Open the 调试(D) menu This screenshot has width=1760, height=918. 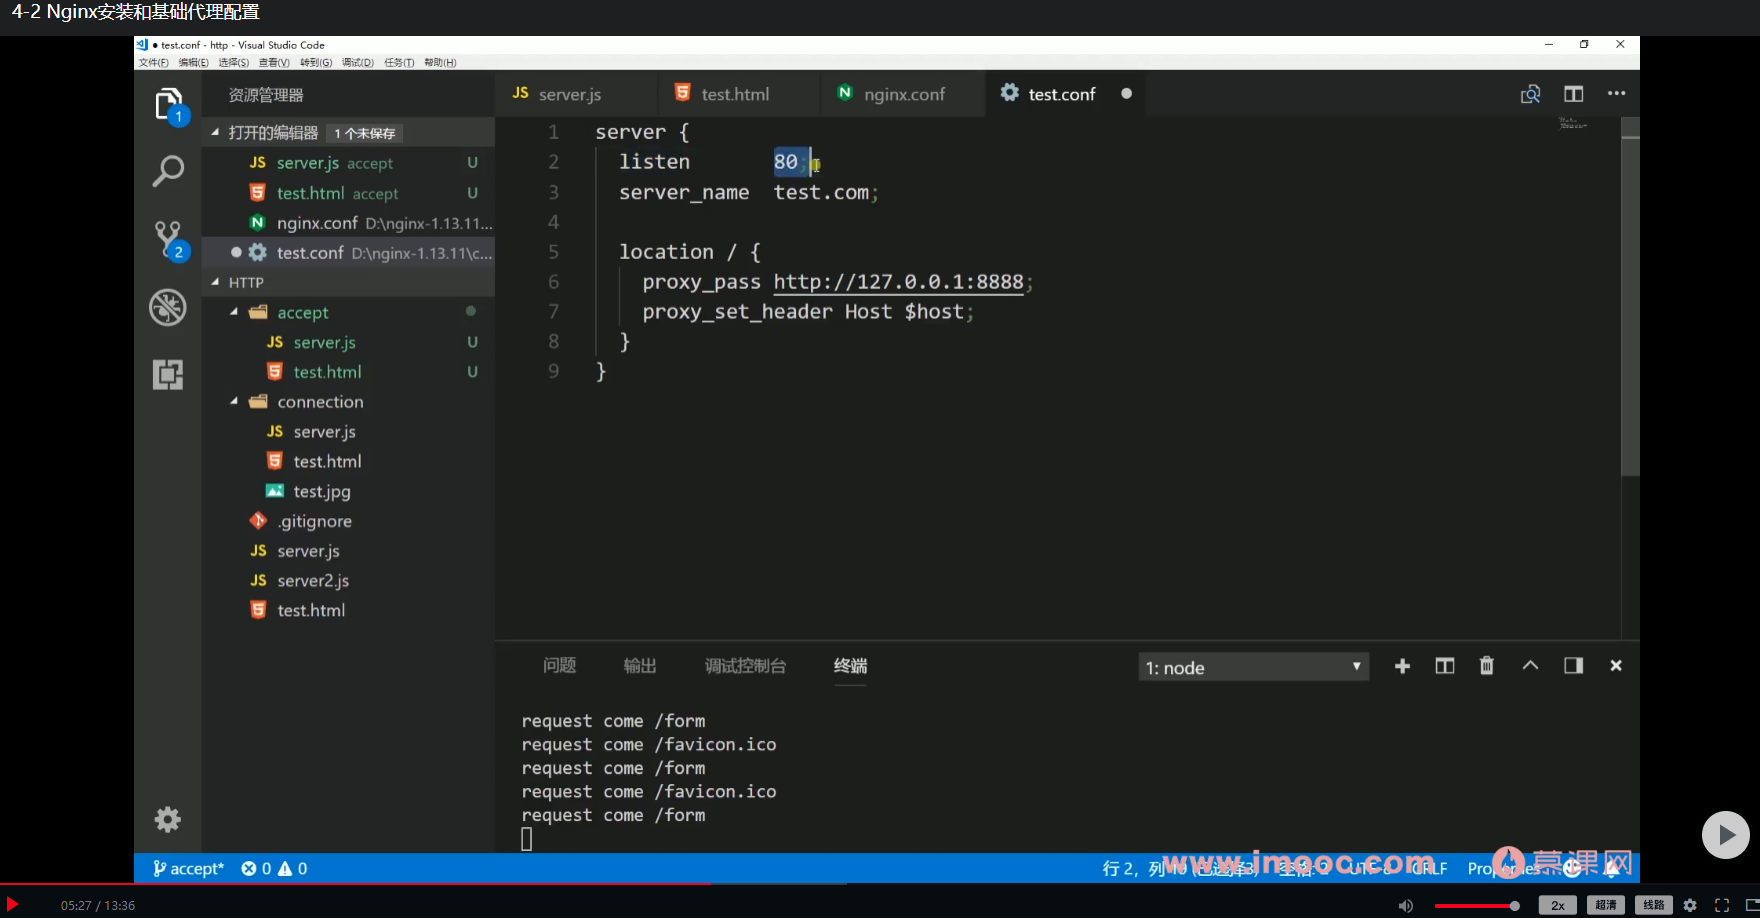[x=358, y=62]
